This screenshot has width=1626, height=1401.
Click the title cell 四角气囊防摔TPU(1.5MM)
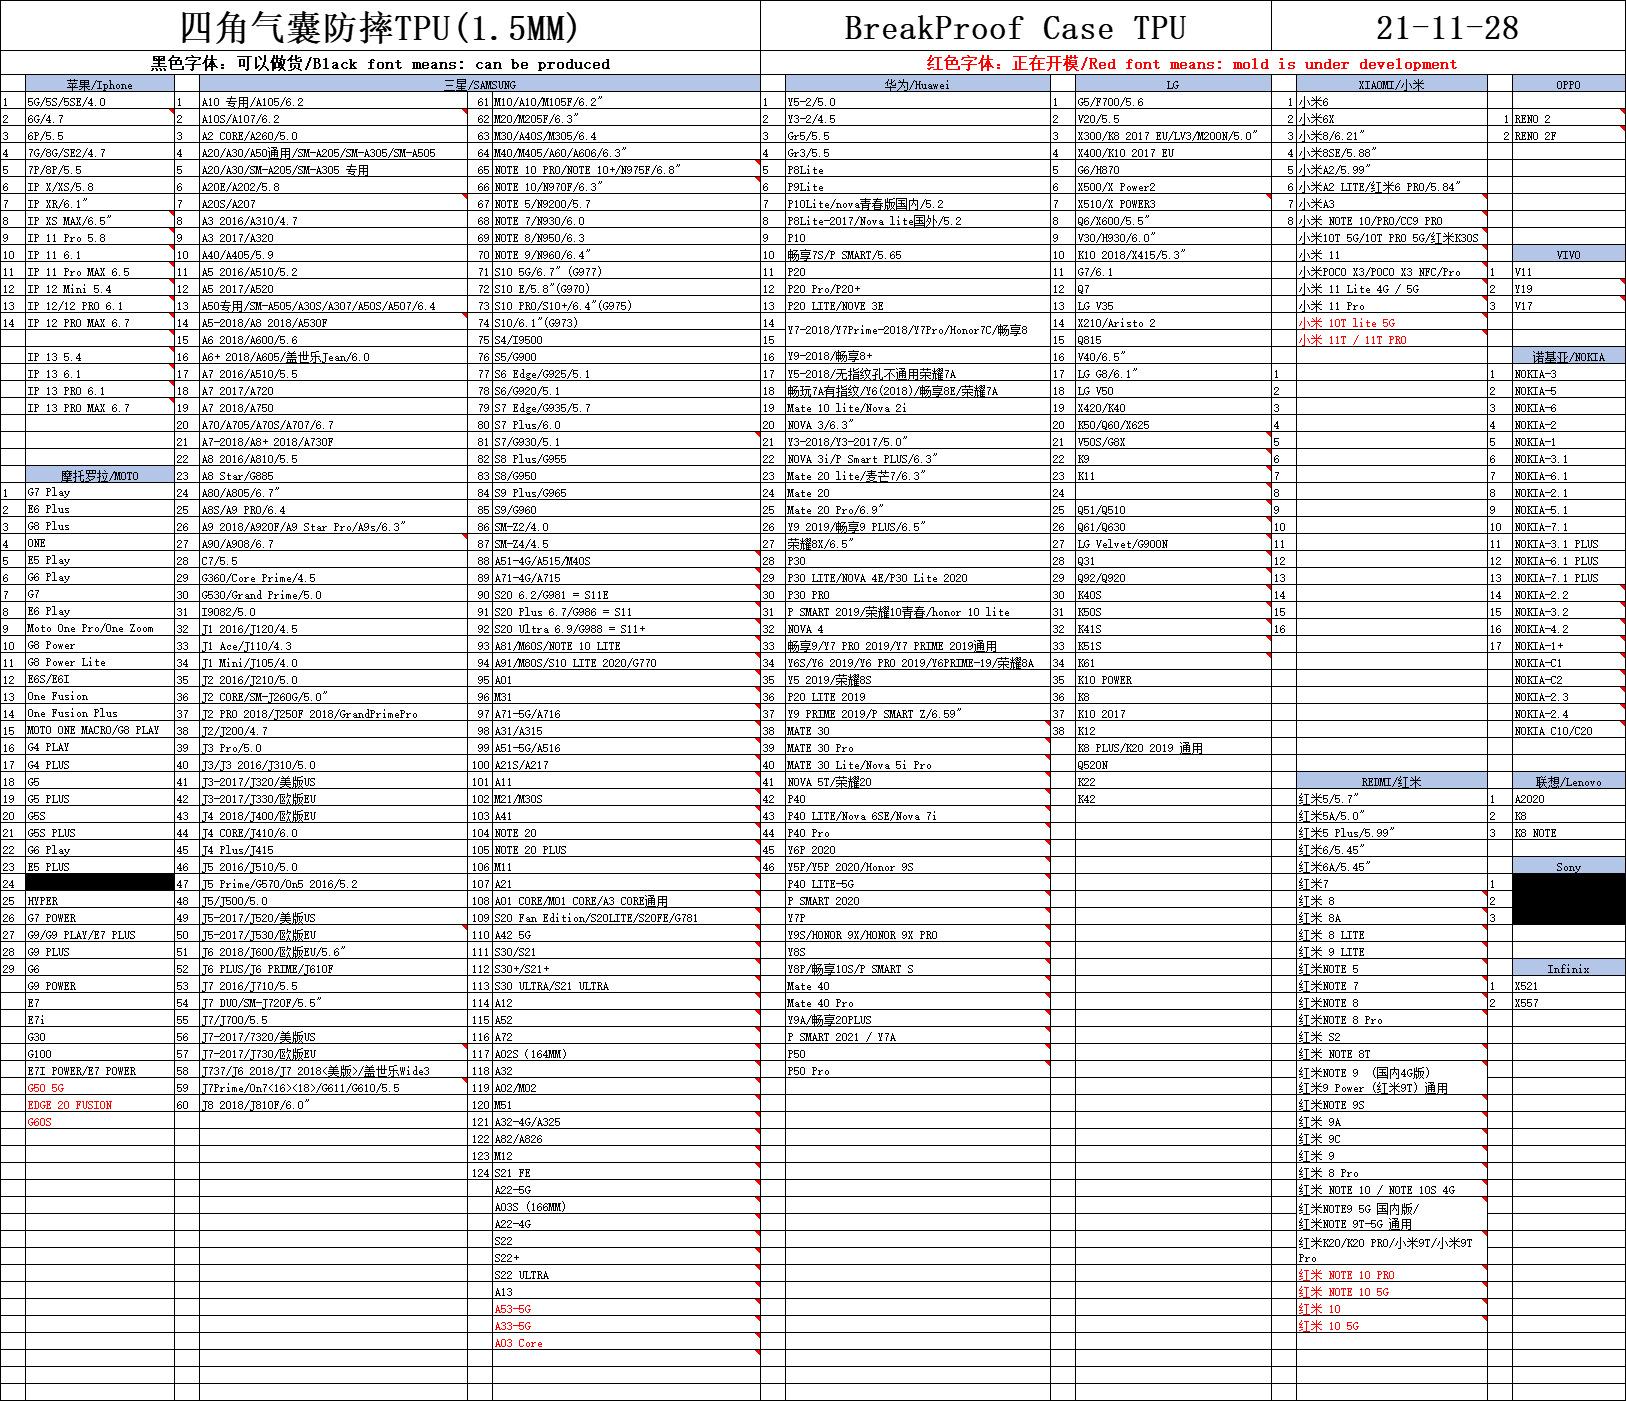point(380,26)
